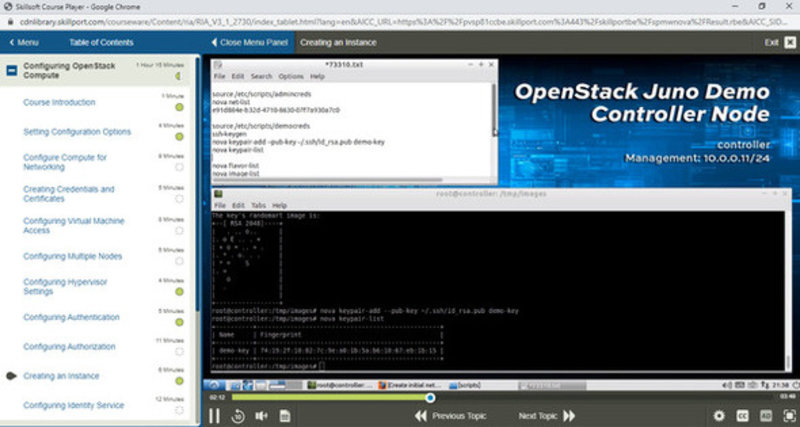Click the rewind 10 seconds icon
The width and height of the screenshot is (800, 427).
click(238, 416)
